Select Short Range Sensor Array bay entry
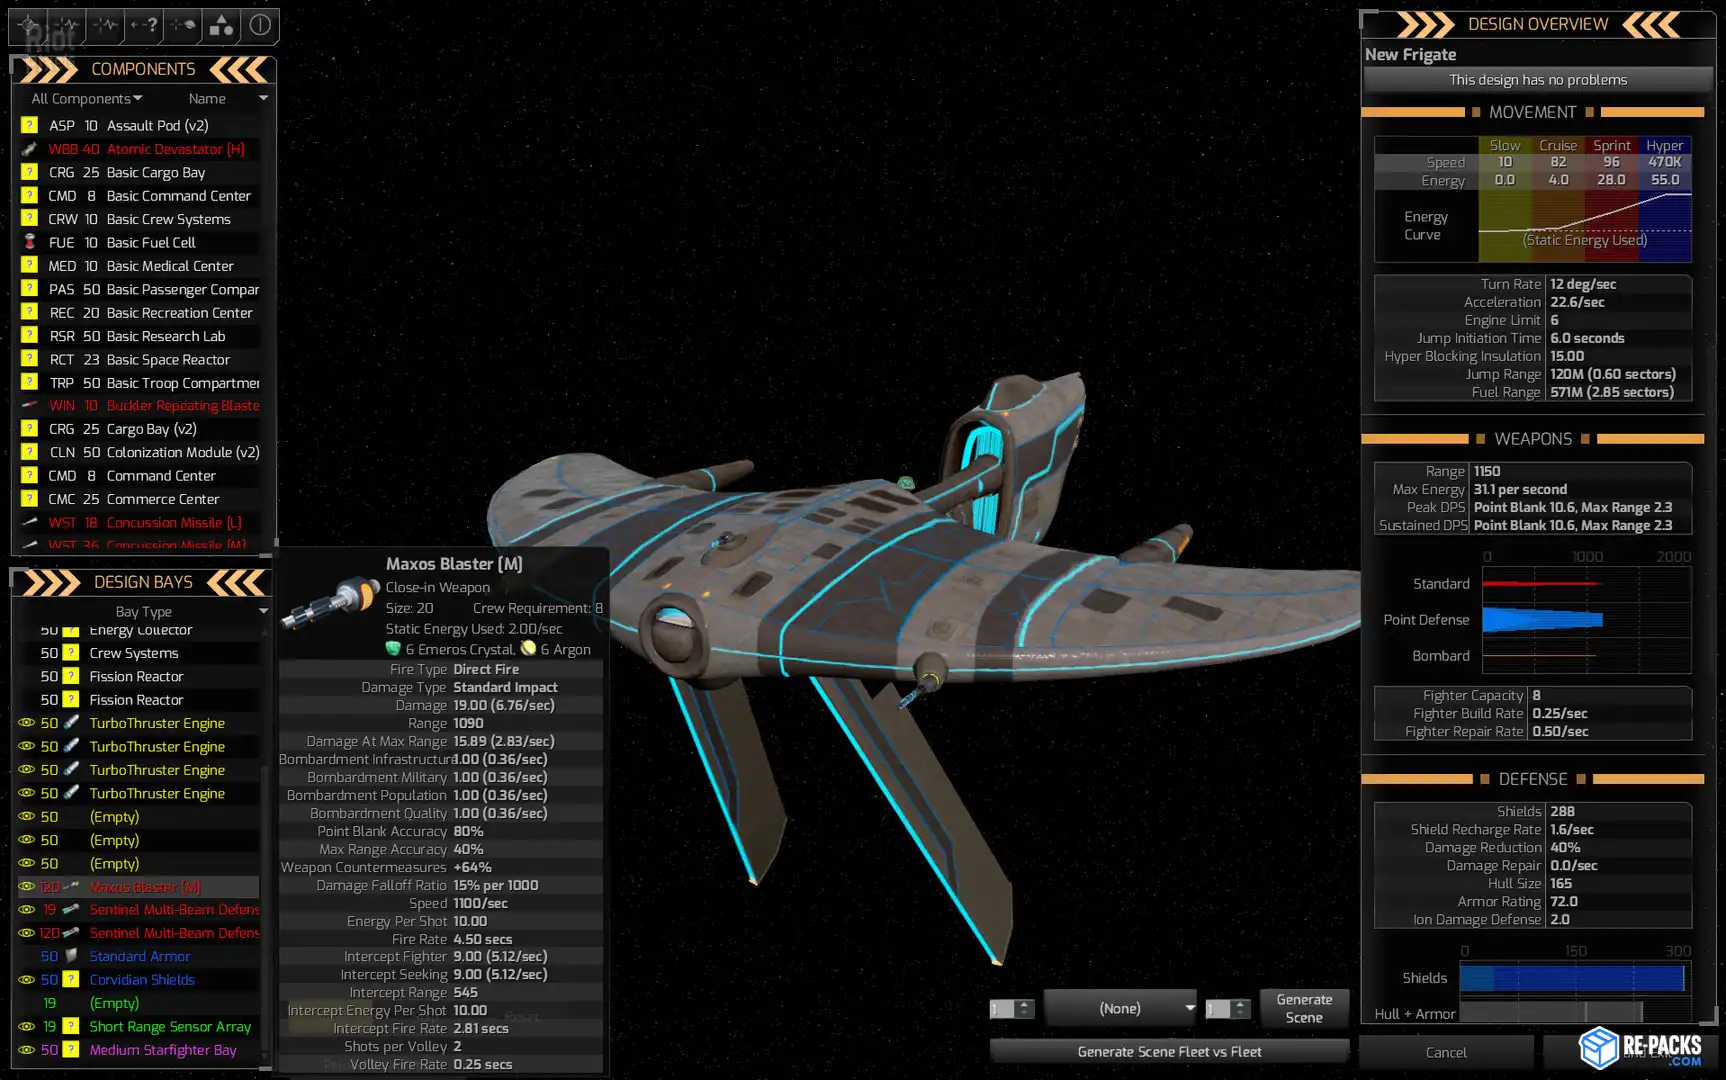The image size is (1726, 1080). click(x=170, y=1026)
